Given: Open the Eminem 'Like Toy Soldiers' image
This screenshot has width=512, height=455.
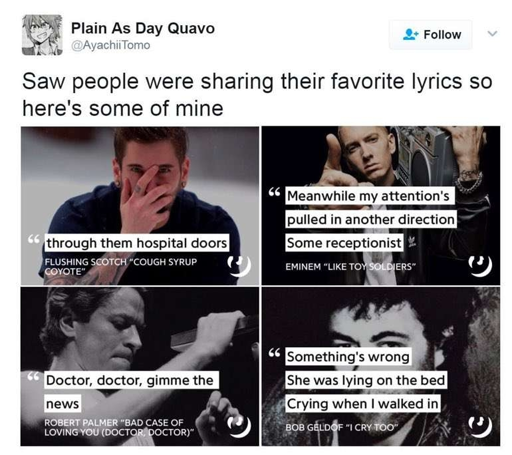Looking at the screenshot, I should pos(381,206).
